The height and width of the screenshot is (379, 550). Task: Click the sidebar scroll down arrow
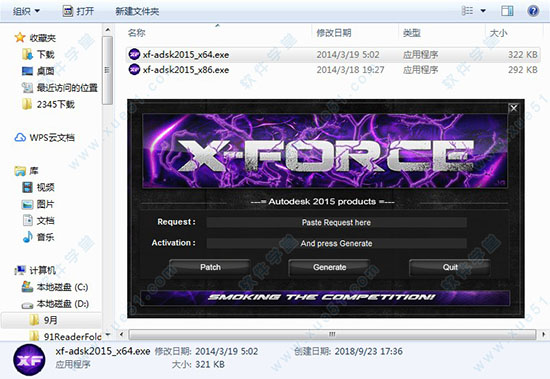(108, 334)
